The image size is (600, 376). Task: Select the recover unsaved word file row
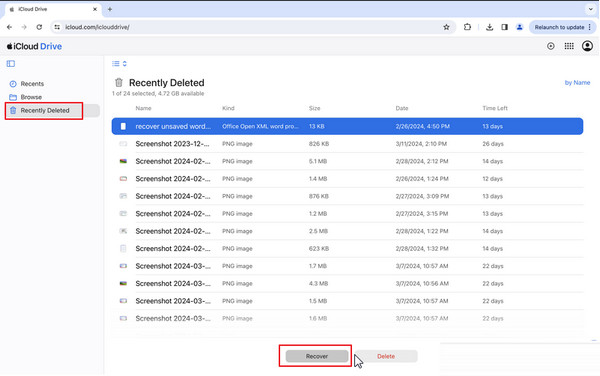pyautogui.click(x=347, y=126)
